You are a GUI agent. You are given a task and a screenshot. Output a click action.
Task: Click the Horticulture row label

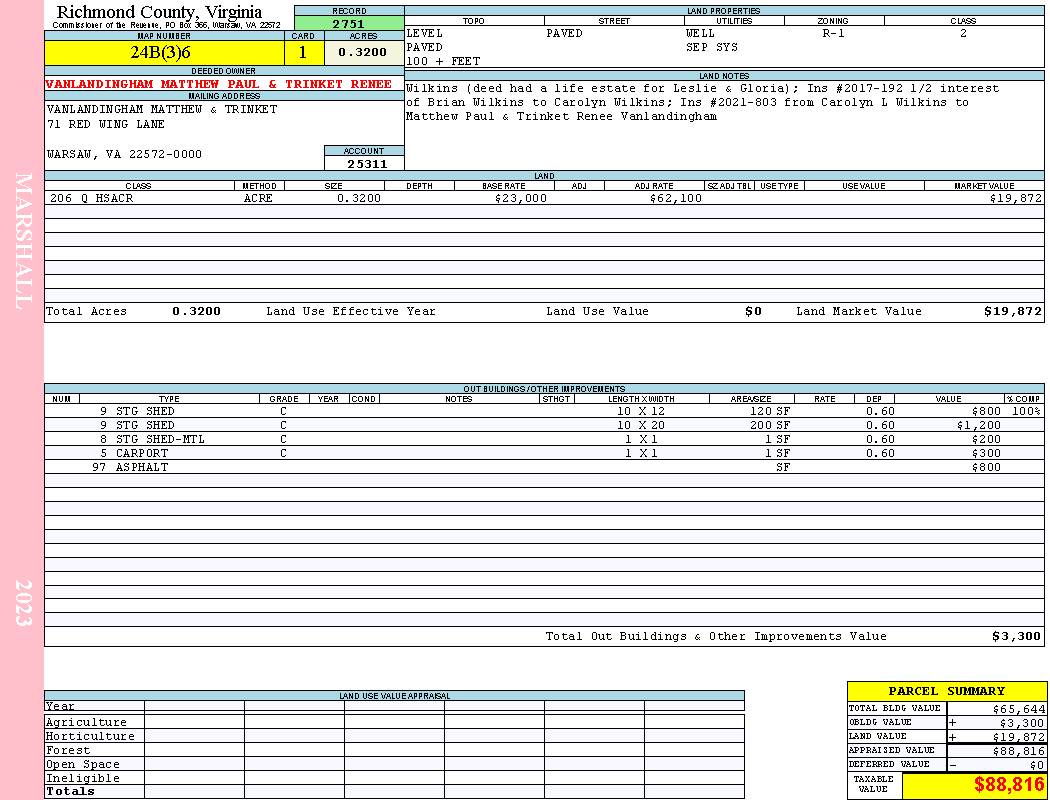(x=90, y=736)
